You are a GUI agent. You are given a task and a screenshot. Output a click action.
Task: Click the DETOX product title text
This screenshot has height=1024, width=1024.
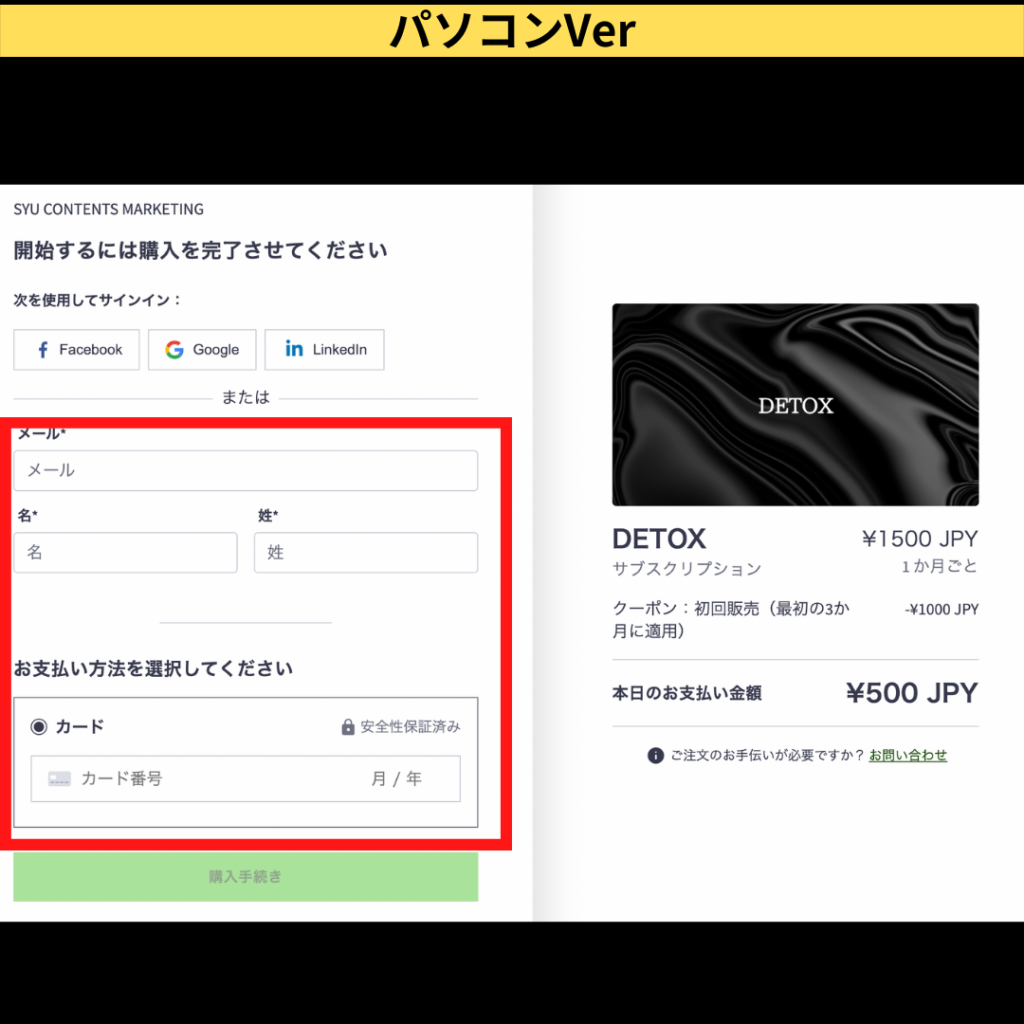pos(659,539)
